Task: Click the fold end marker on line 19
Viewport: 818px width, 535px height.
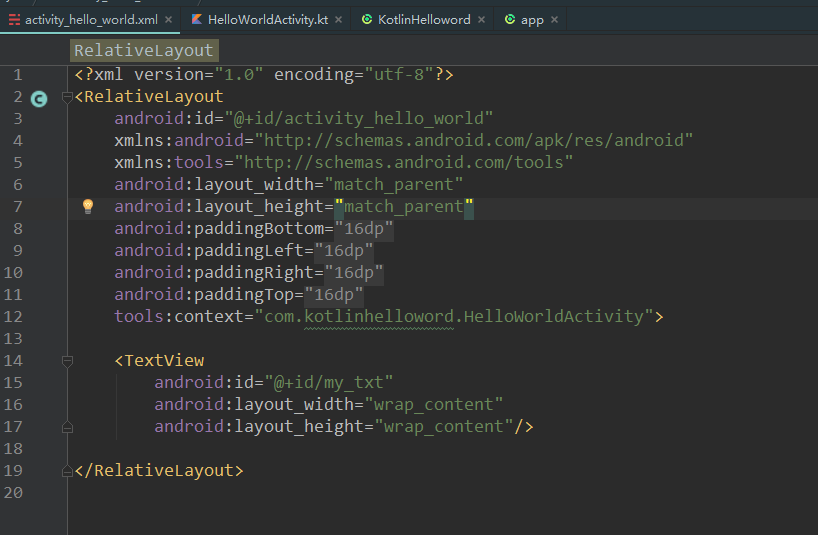Action: [67, 471]
